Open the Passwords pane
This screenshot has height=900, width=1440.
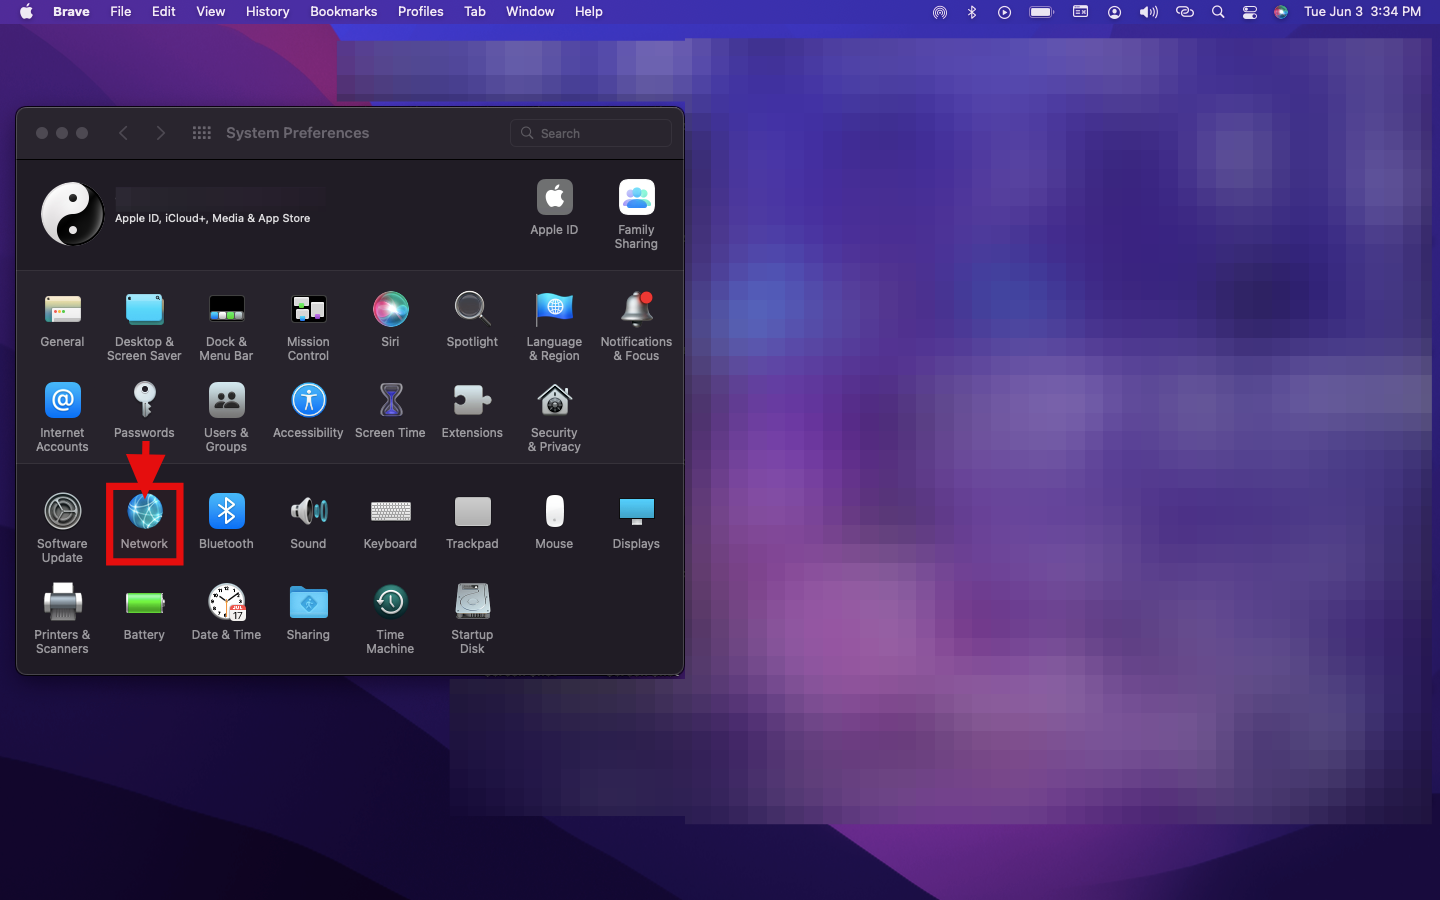144,412
